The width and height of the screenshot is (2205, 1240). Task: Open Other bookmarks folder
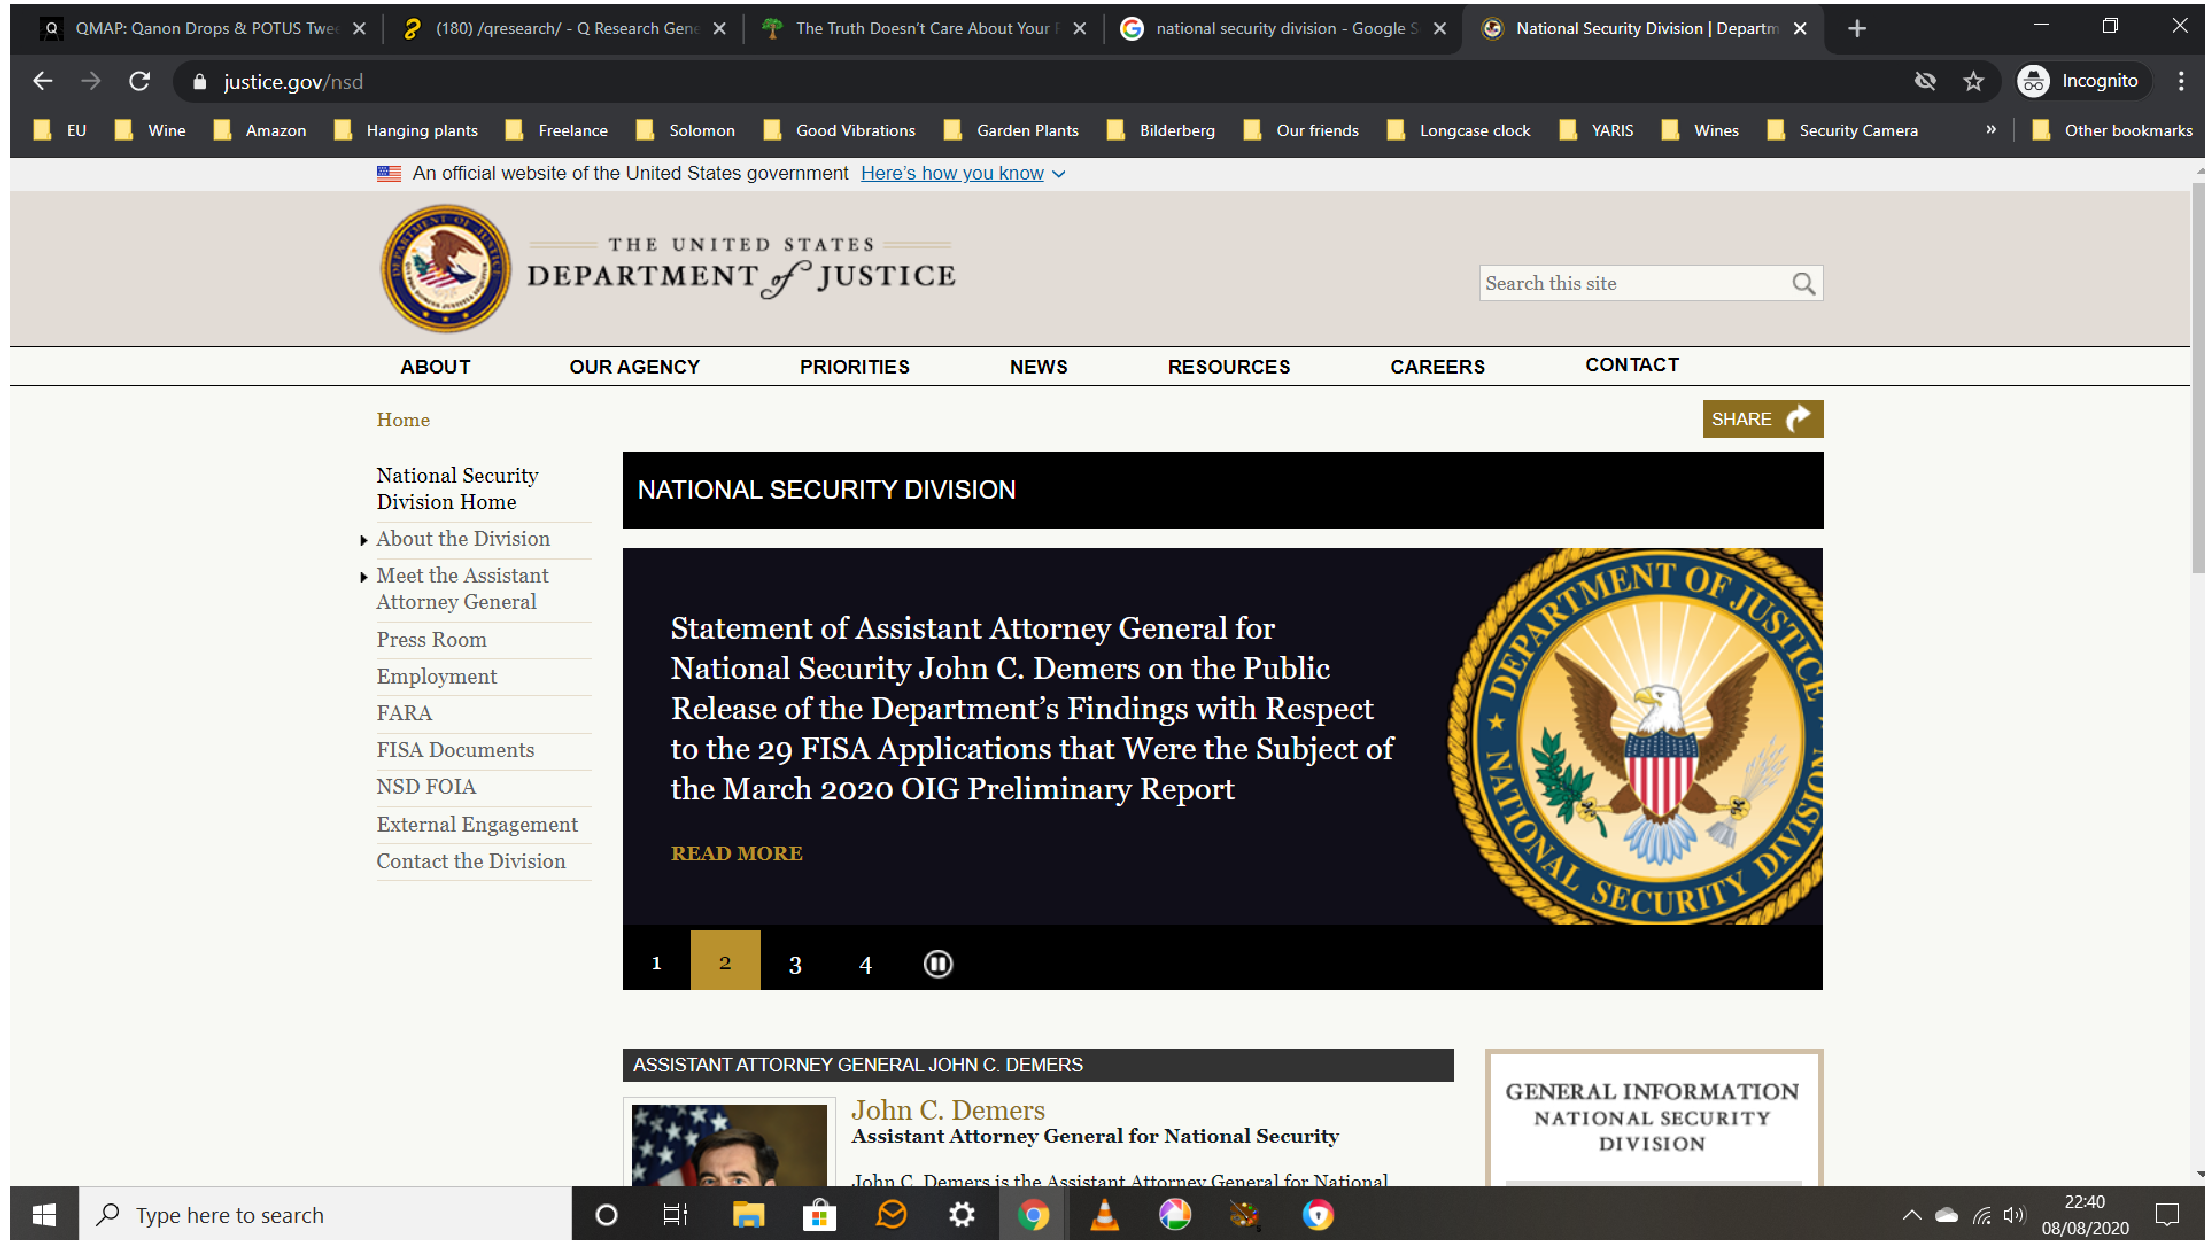tap(2112, 130)
